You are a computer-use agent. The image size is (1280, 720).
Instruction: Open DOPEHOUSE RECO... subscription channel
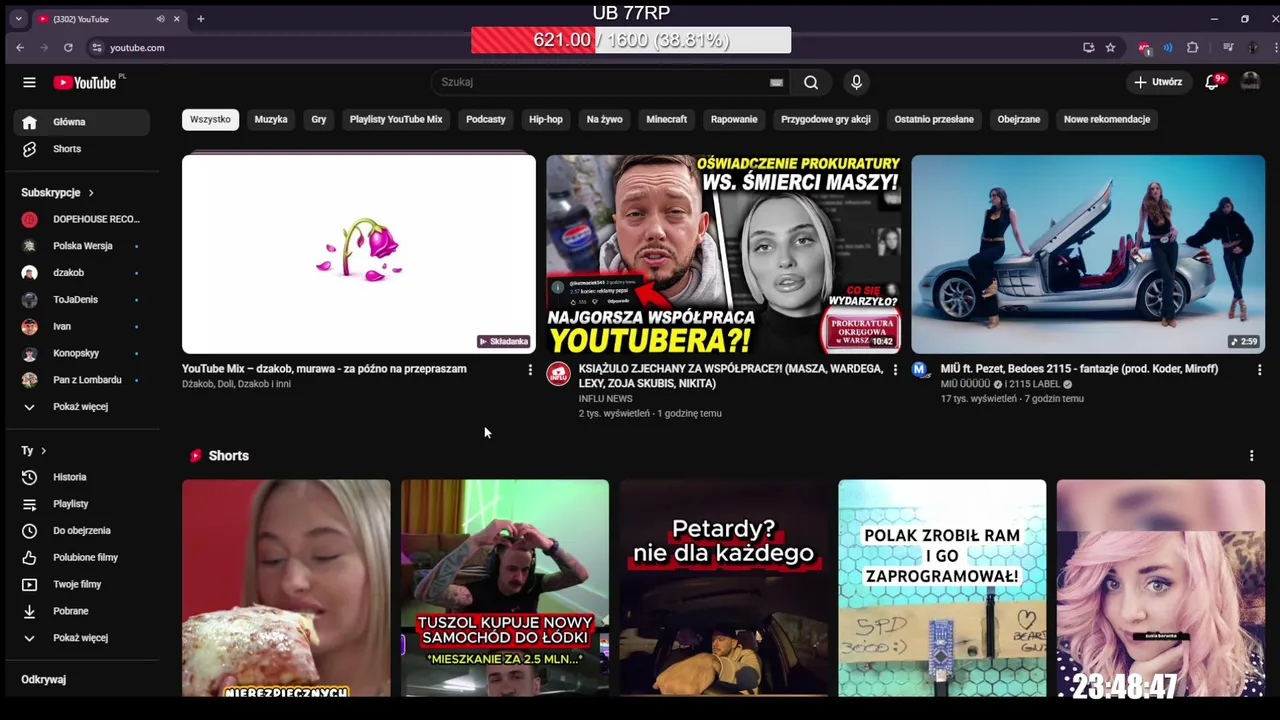[x=82, y=219]
